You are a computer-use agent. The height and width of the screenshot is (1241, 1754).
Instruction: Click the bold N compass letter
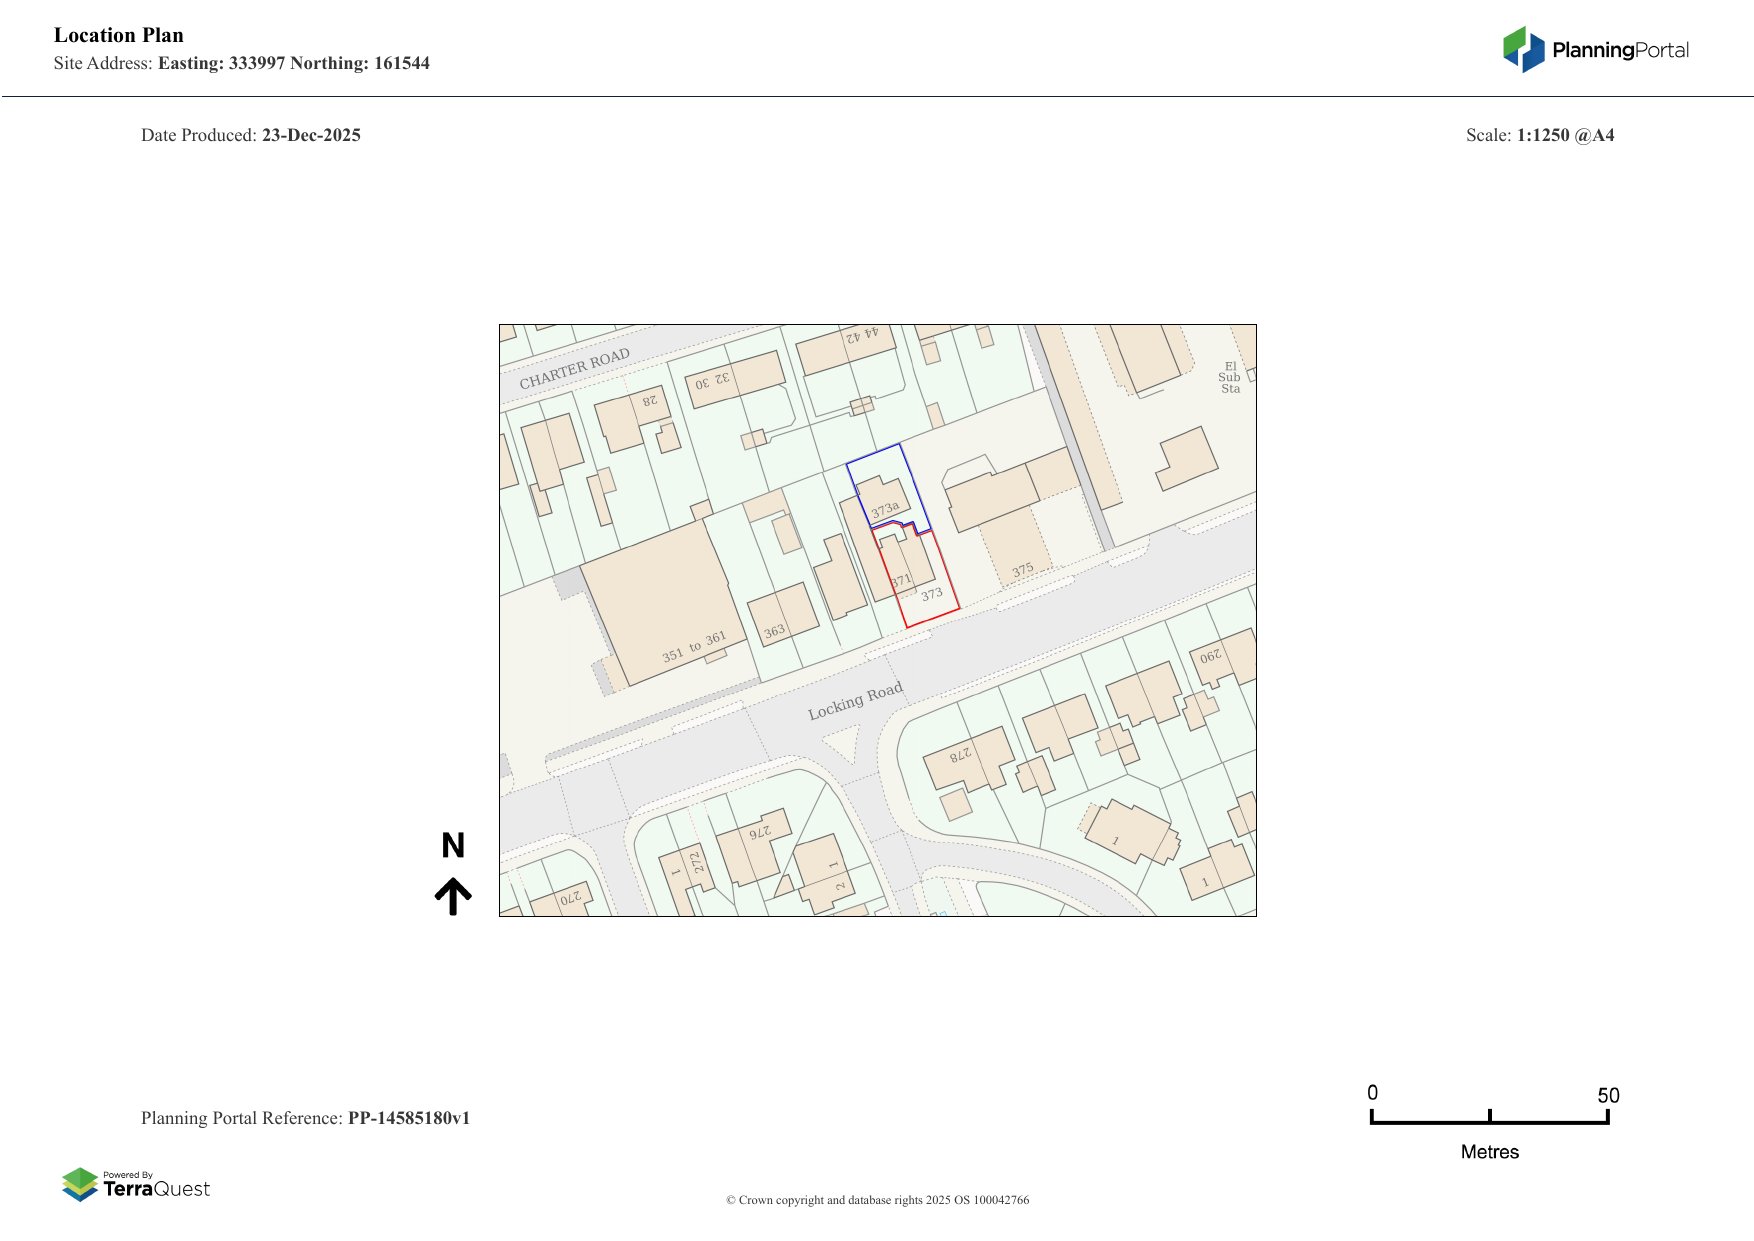pyautogui.click(x=453, y=846)
